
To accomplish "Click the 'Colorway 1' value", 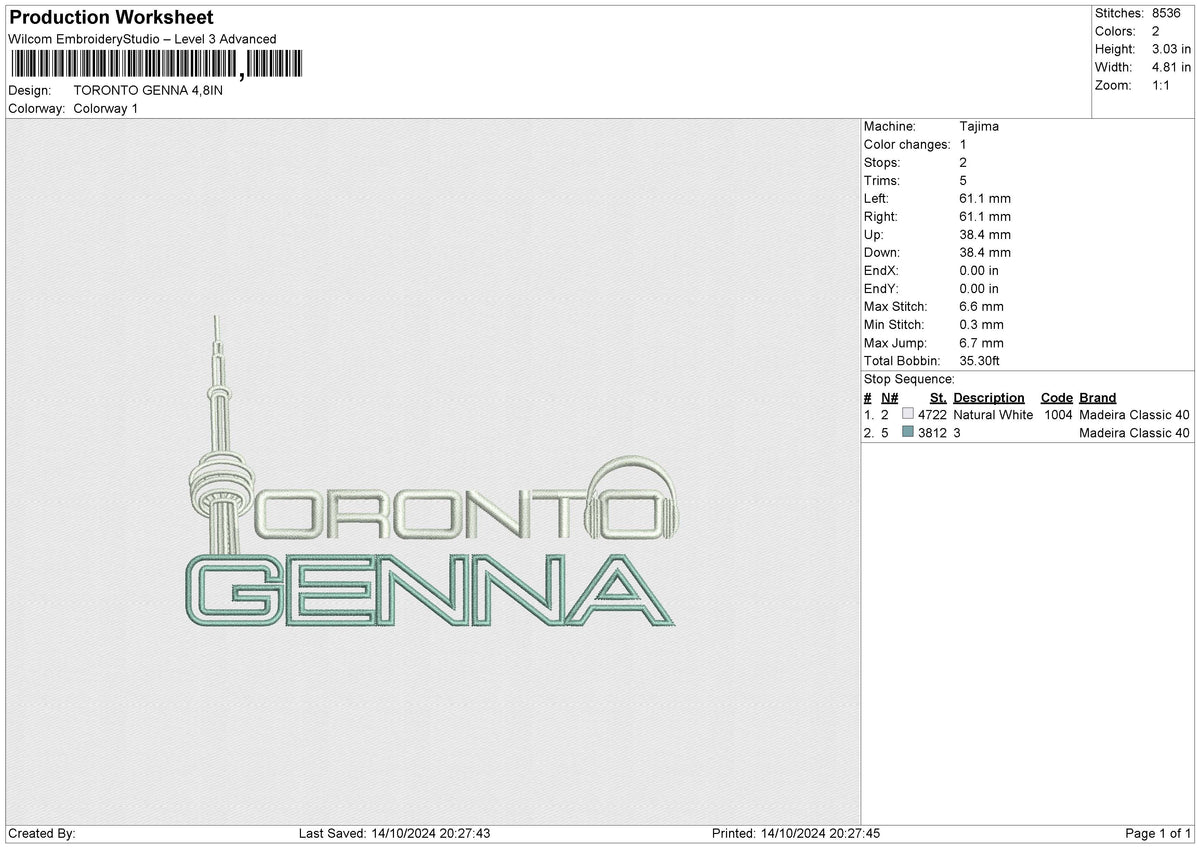I will 106,108.
